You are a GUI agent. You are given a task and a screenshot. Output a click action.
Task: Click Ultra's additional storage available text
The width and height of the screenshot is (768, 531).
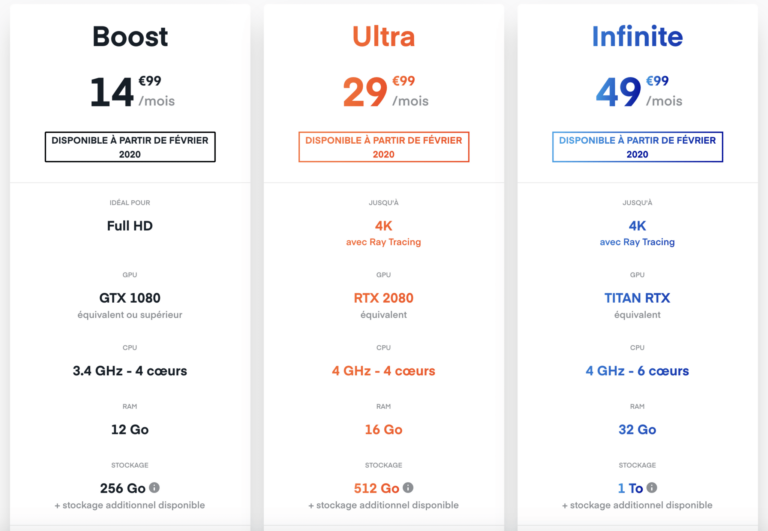click(384, 505)
